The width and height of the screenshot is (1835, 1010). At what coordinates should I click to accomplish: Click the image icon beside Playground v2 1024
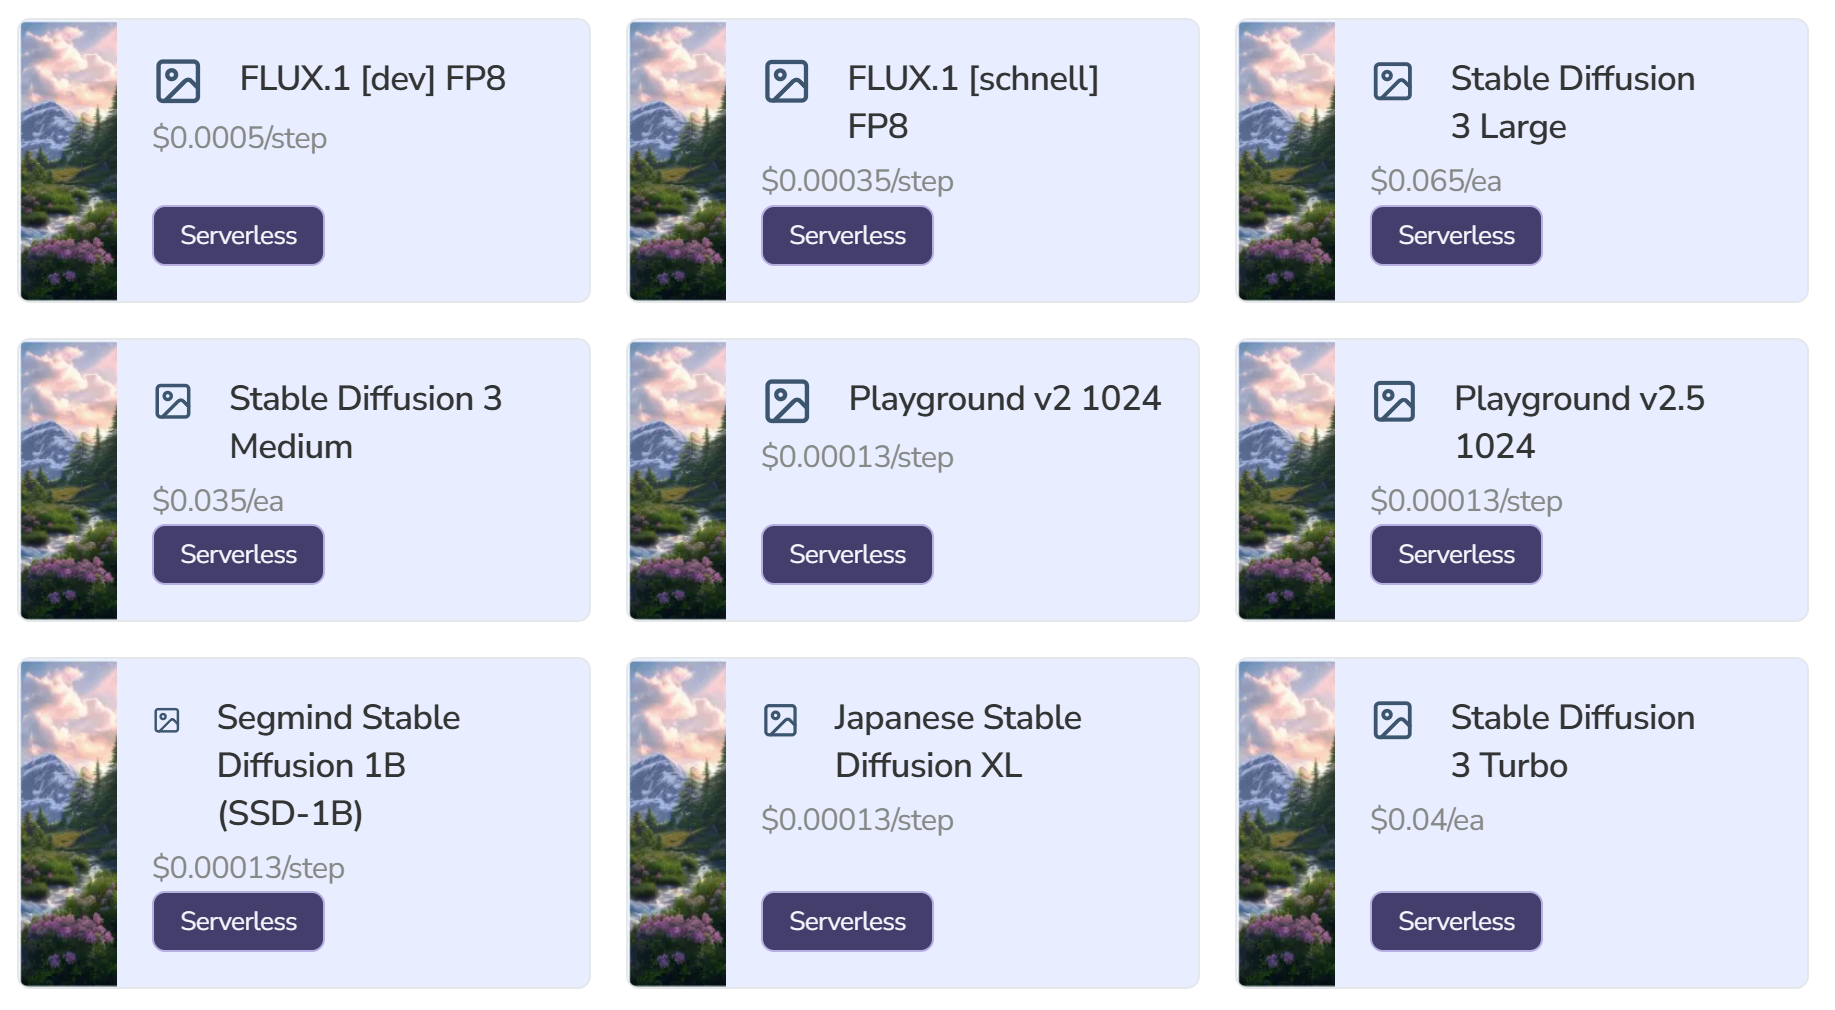[x=787, y=401]
